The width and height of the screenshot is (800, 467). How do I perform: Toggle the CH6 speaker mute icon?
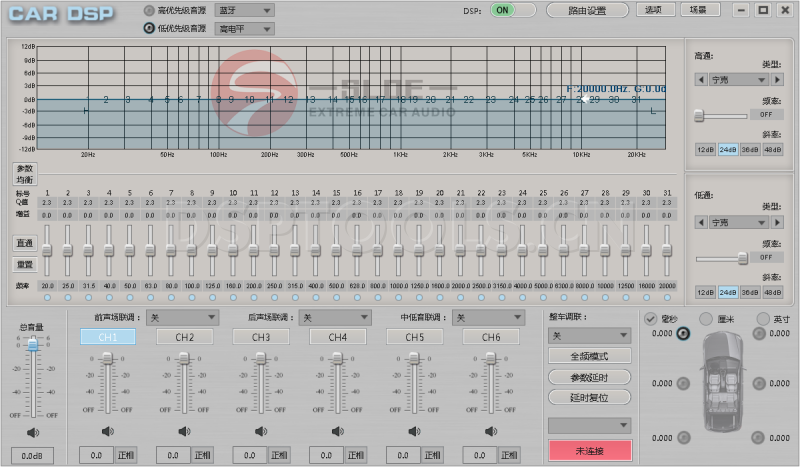click(x=491, y=432)
